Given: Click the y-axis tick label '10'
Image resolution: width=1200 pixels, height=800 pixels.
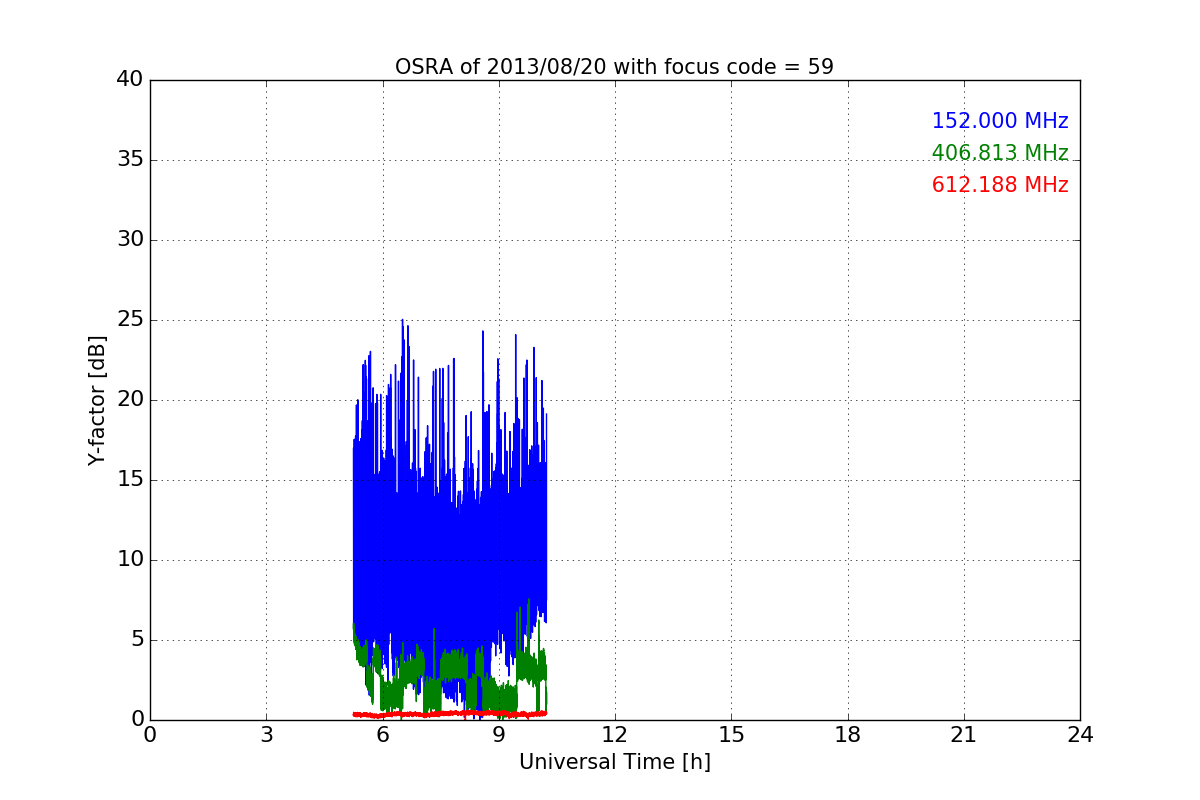Looking at the screenshot, I should click(x=130, y=560).
